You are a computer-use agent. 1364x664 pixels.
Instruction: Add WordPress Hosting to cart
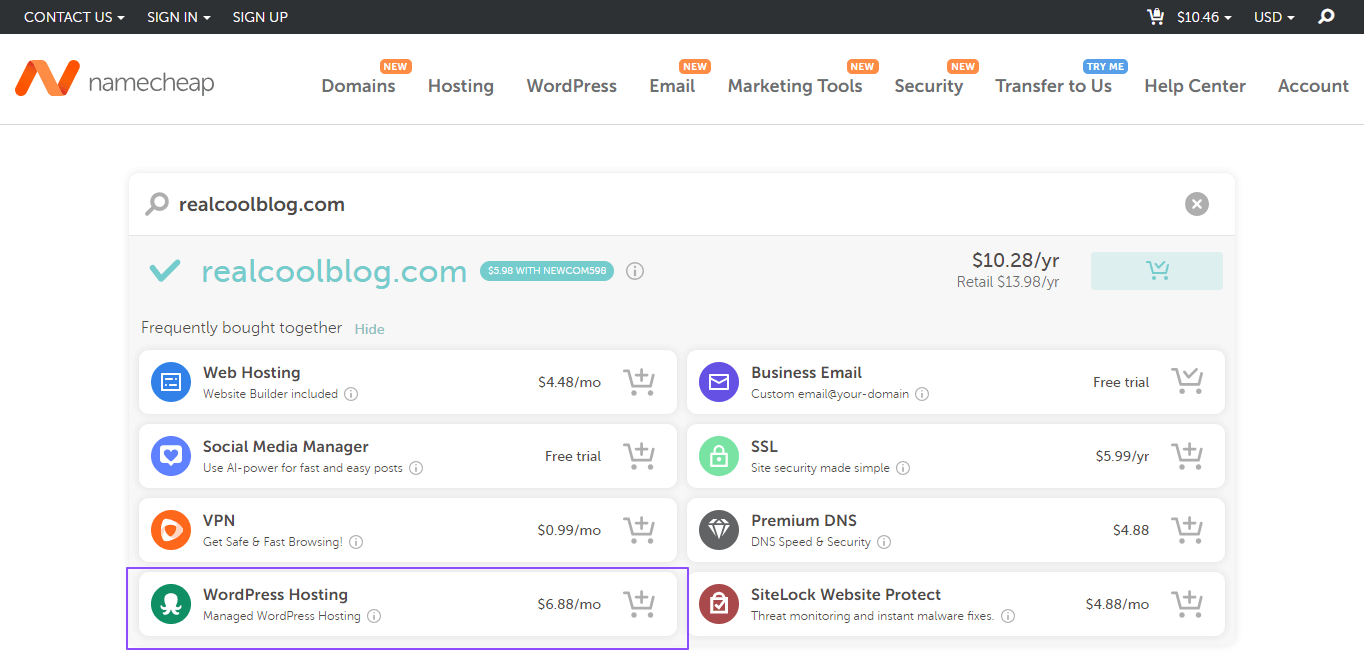click(639, 604)
